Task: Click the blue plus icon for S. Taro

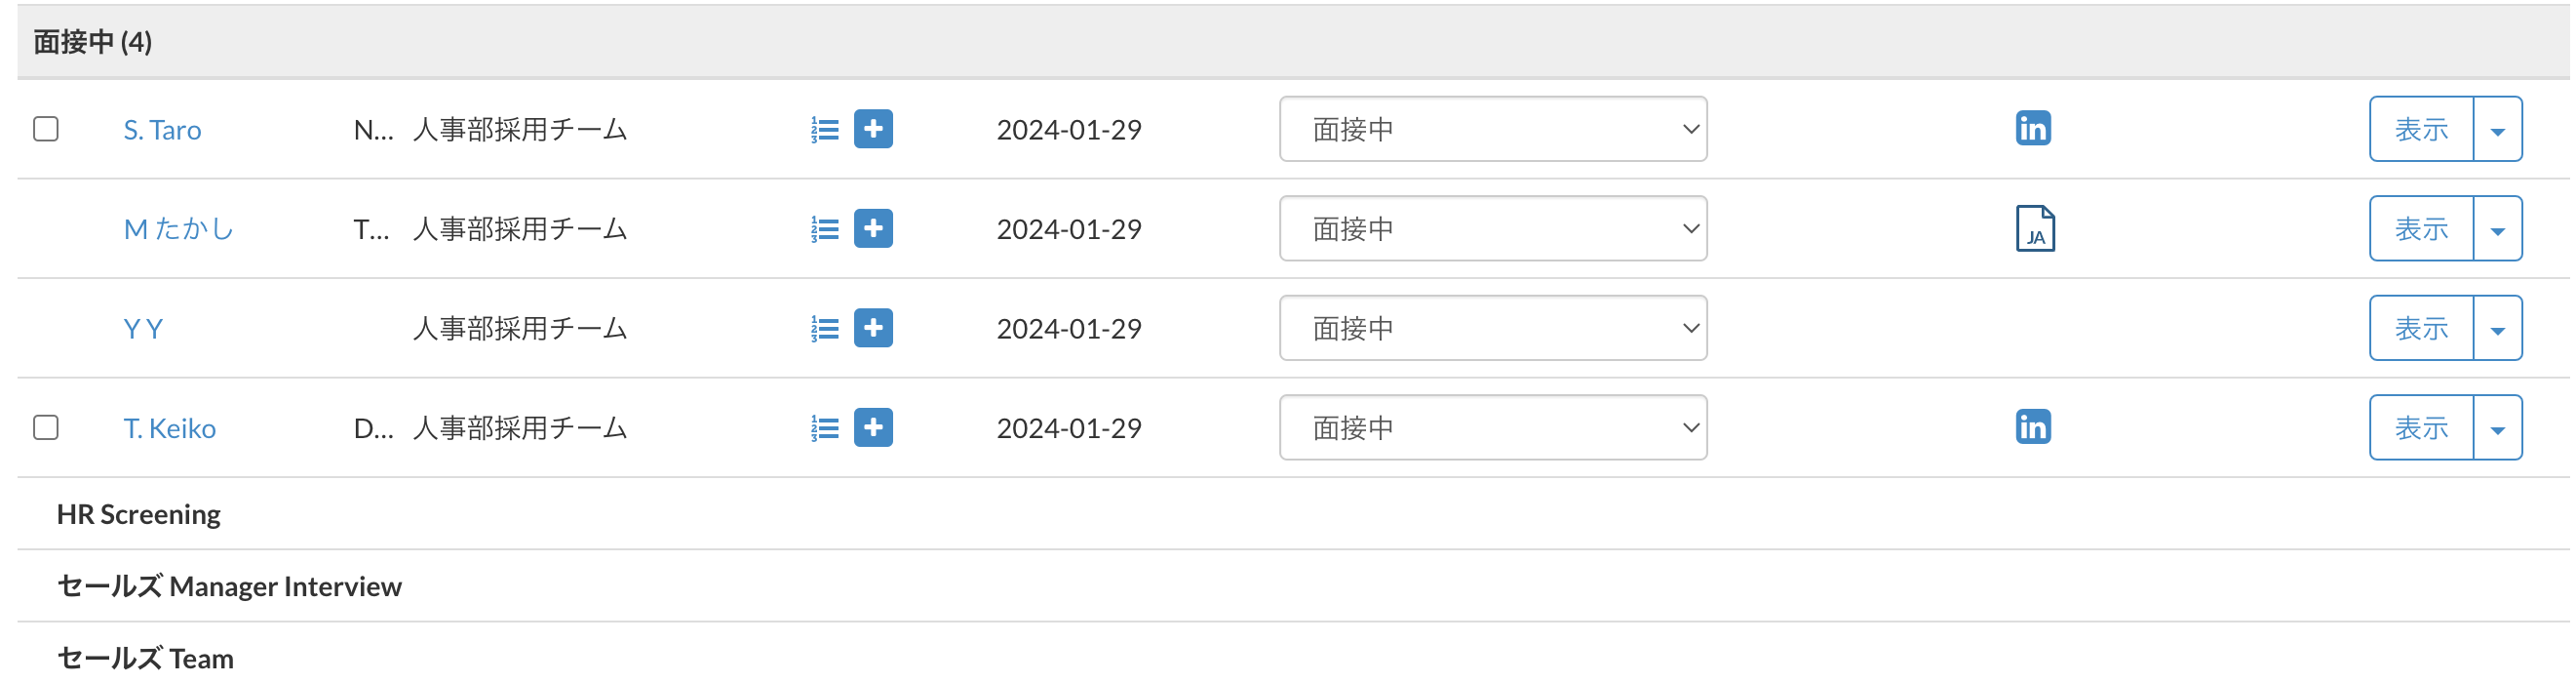Action: [x=873, y=129]
